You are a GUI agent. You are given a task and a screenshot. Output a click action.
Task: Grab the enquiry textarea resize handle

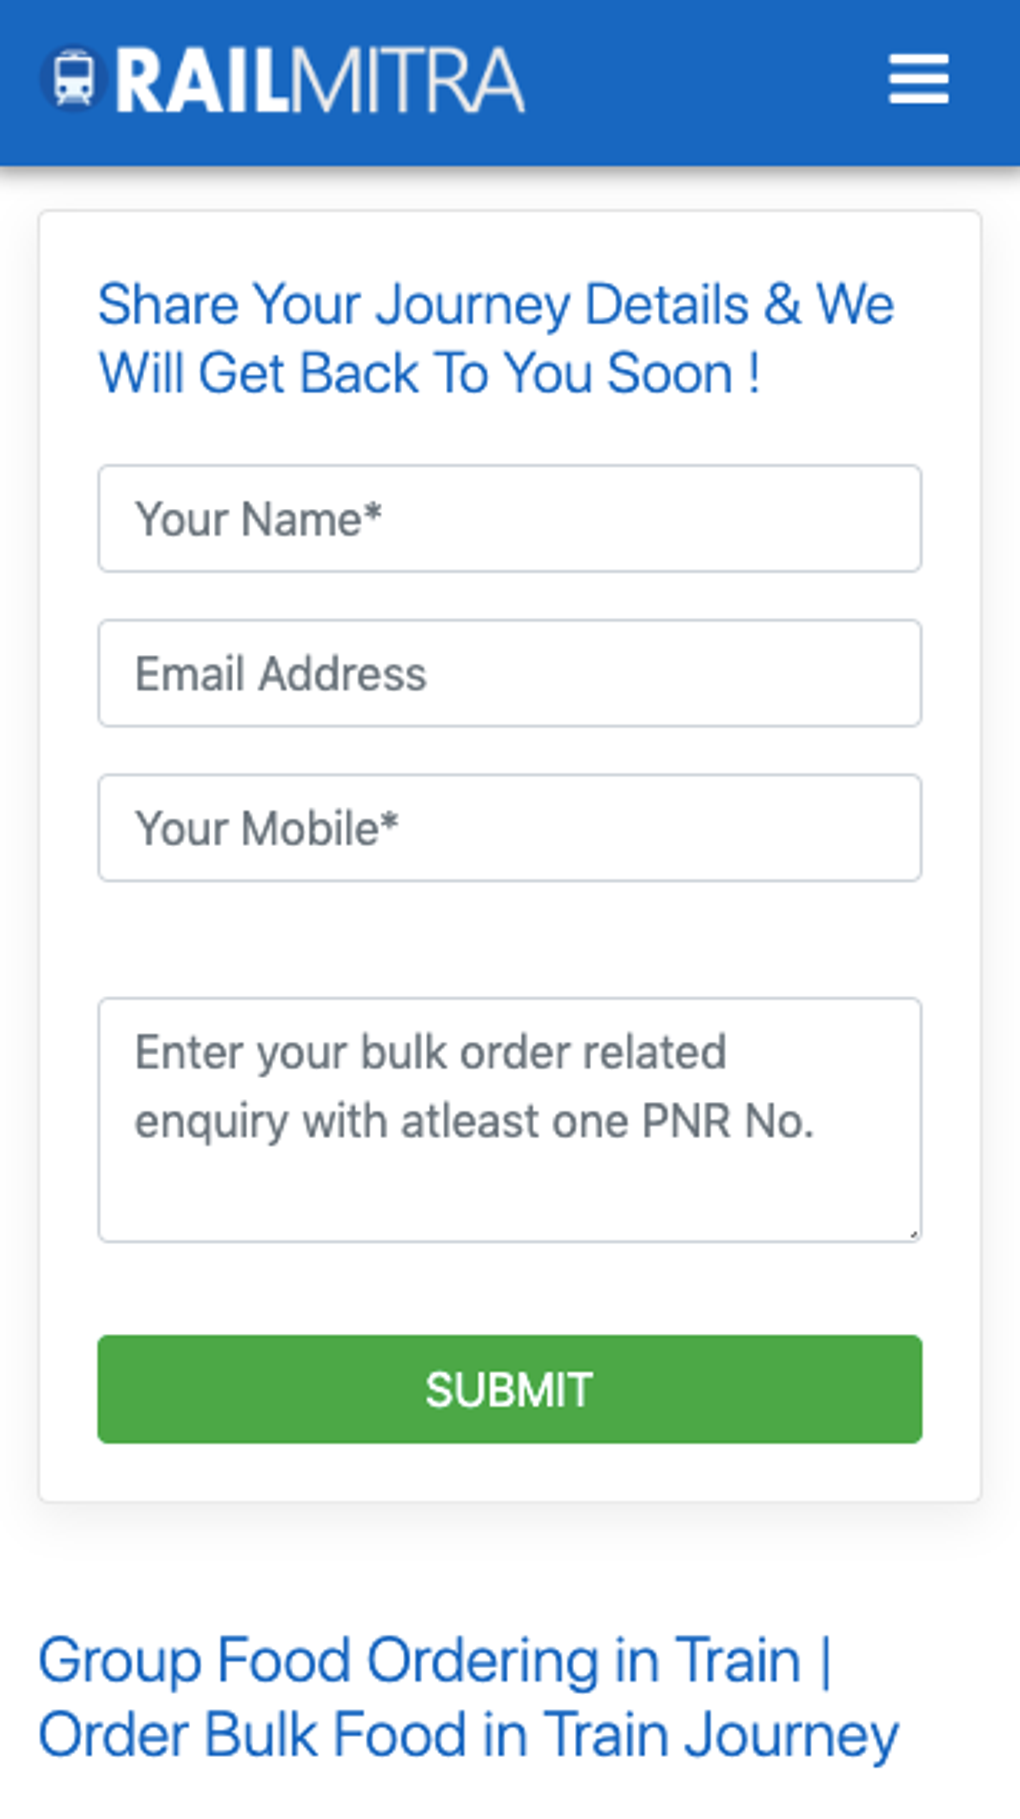pyautogui.click(x=913, y=1234)
